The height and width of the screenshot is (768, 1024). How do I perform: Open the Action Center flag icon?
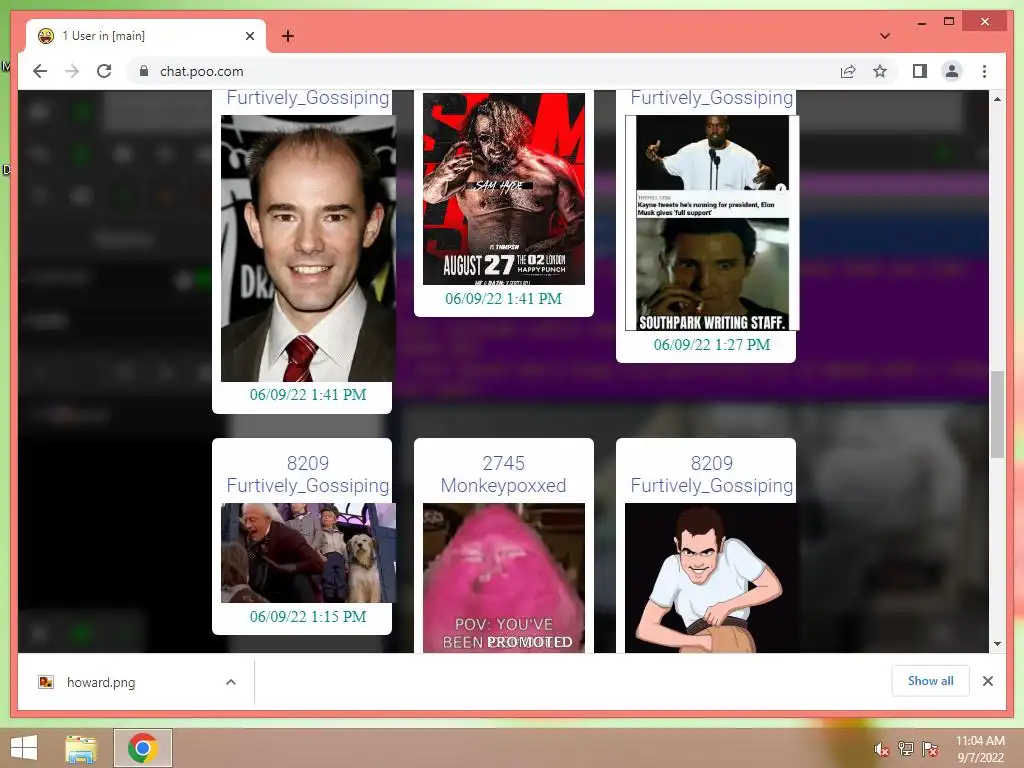930,749
